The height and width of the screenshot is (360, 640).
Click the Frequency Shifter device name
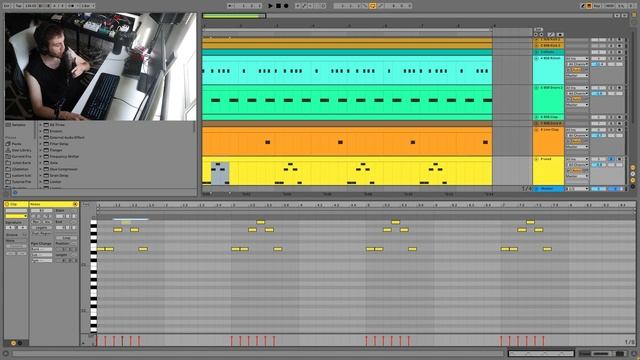64,156
